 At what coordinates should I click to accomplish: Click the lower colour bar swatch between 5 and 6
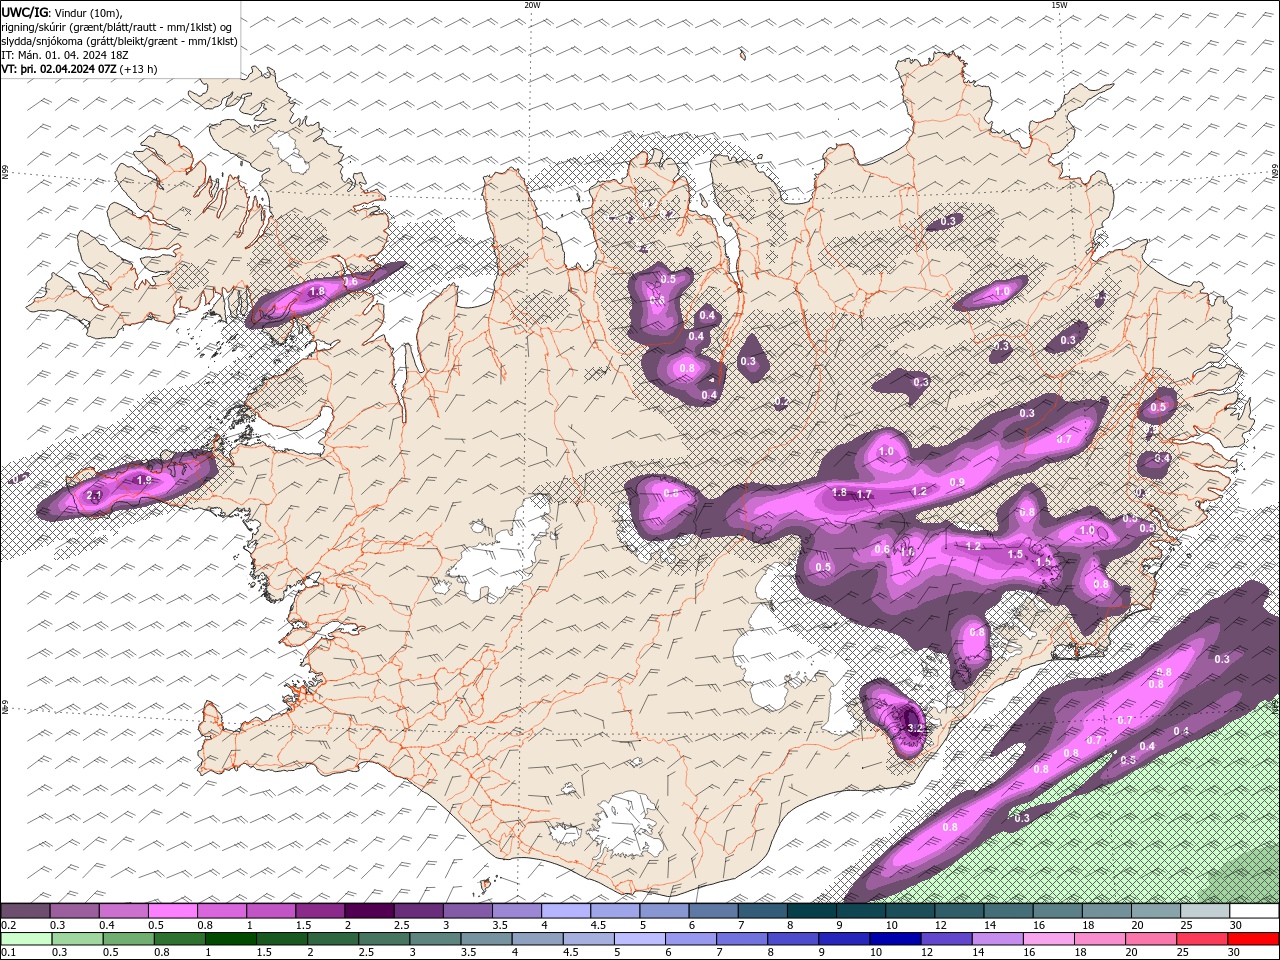[x=640, y=939]
